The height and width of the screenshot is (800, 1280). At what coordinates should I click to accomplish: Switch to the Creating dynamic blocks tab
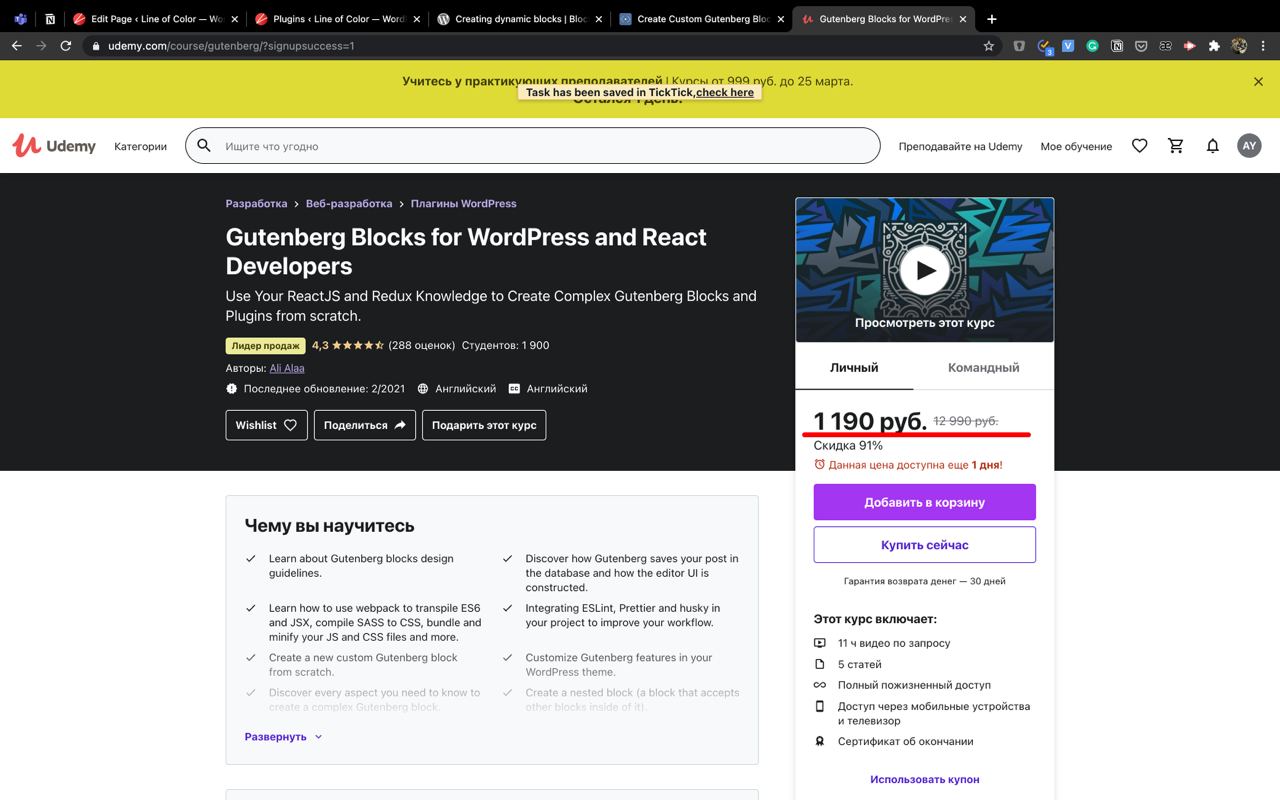[x=519, y=18]
